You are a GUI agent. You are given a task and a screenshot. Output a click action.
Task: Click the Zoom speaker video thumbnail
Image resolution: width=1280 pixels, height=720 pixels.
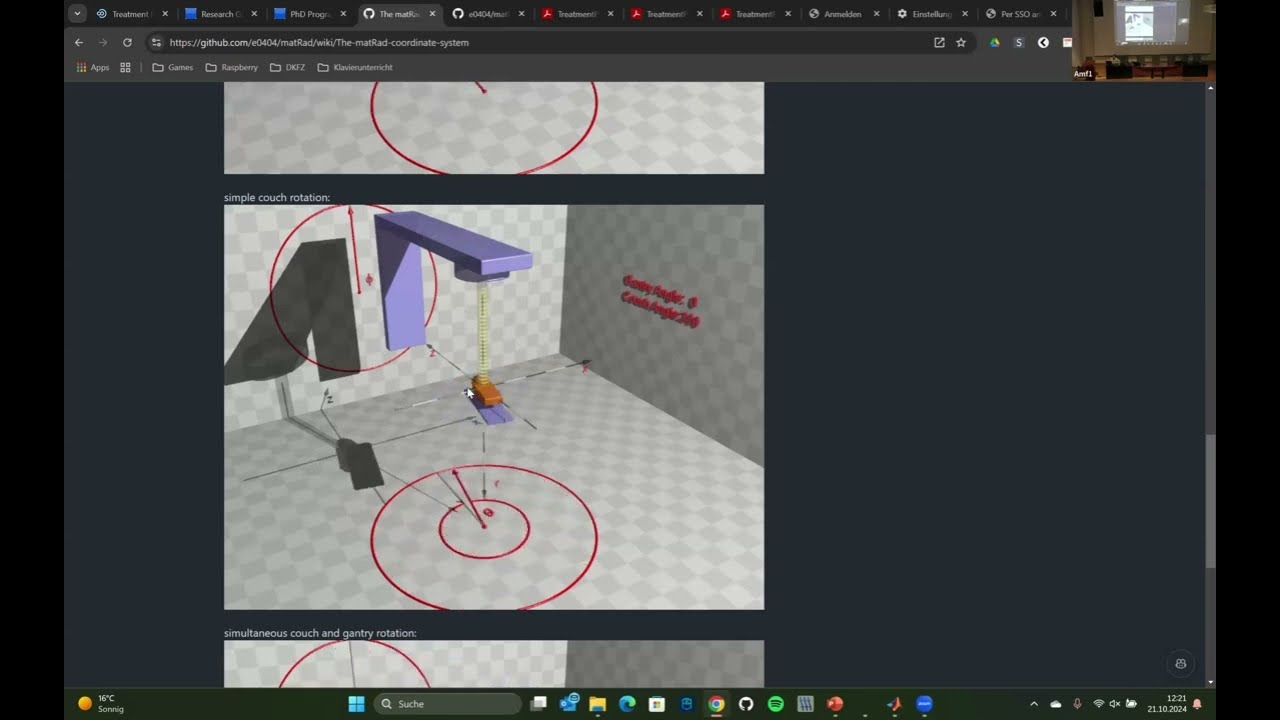point(1143,40)
